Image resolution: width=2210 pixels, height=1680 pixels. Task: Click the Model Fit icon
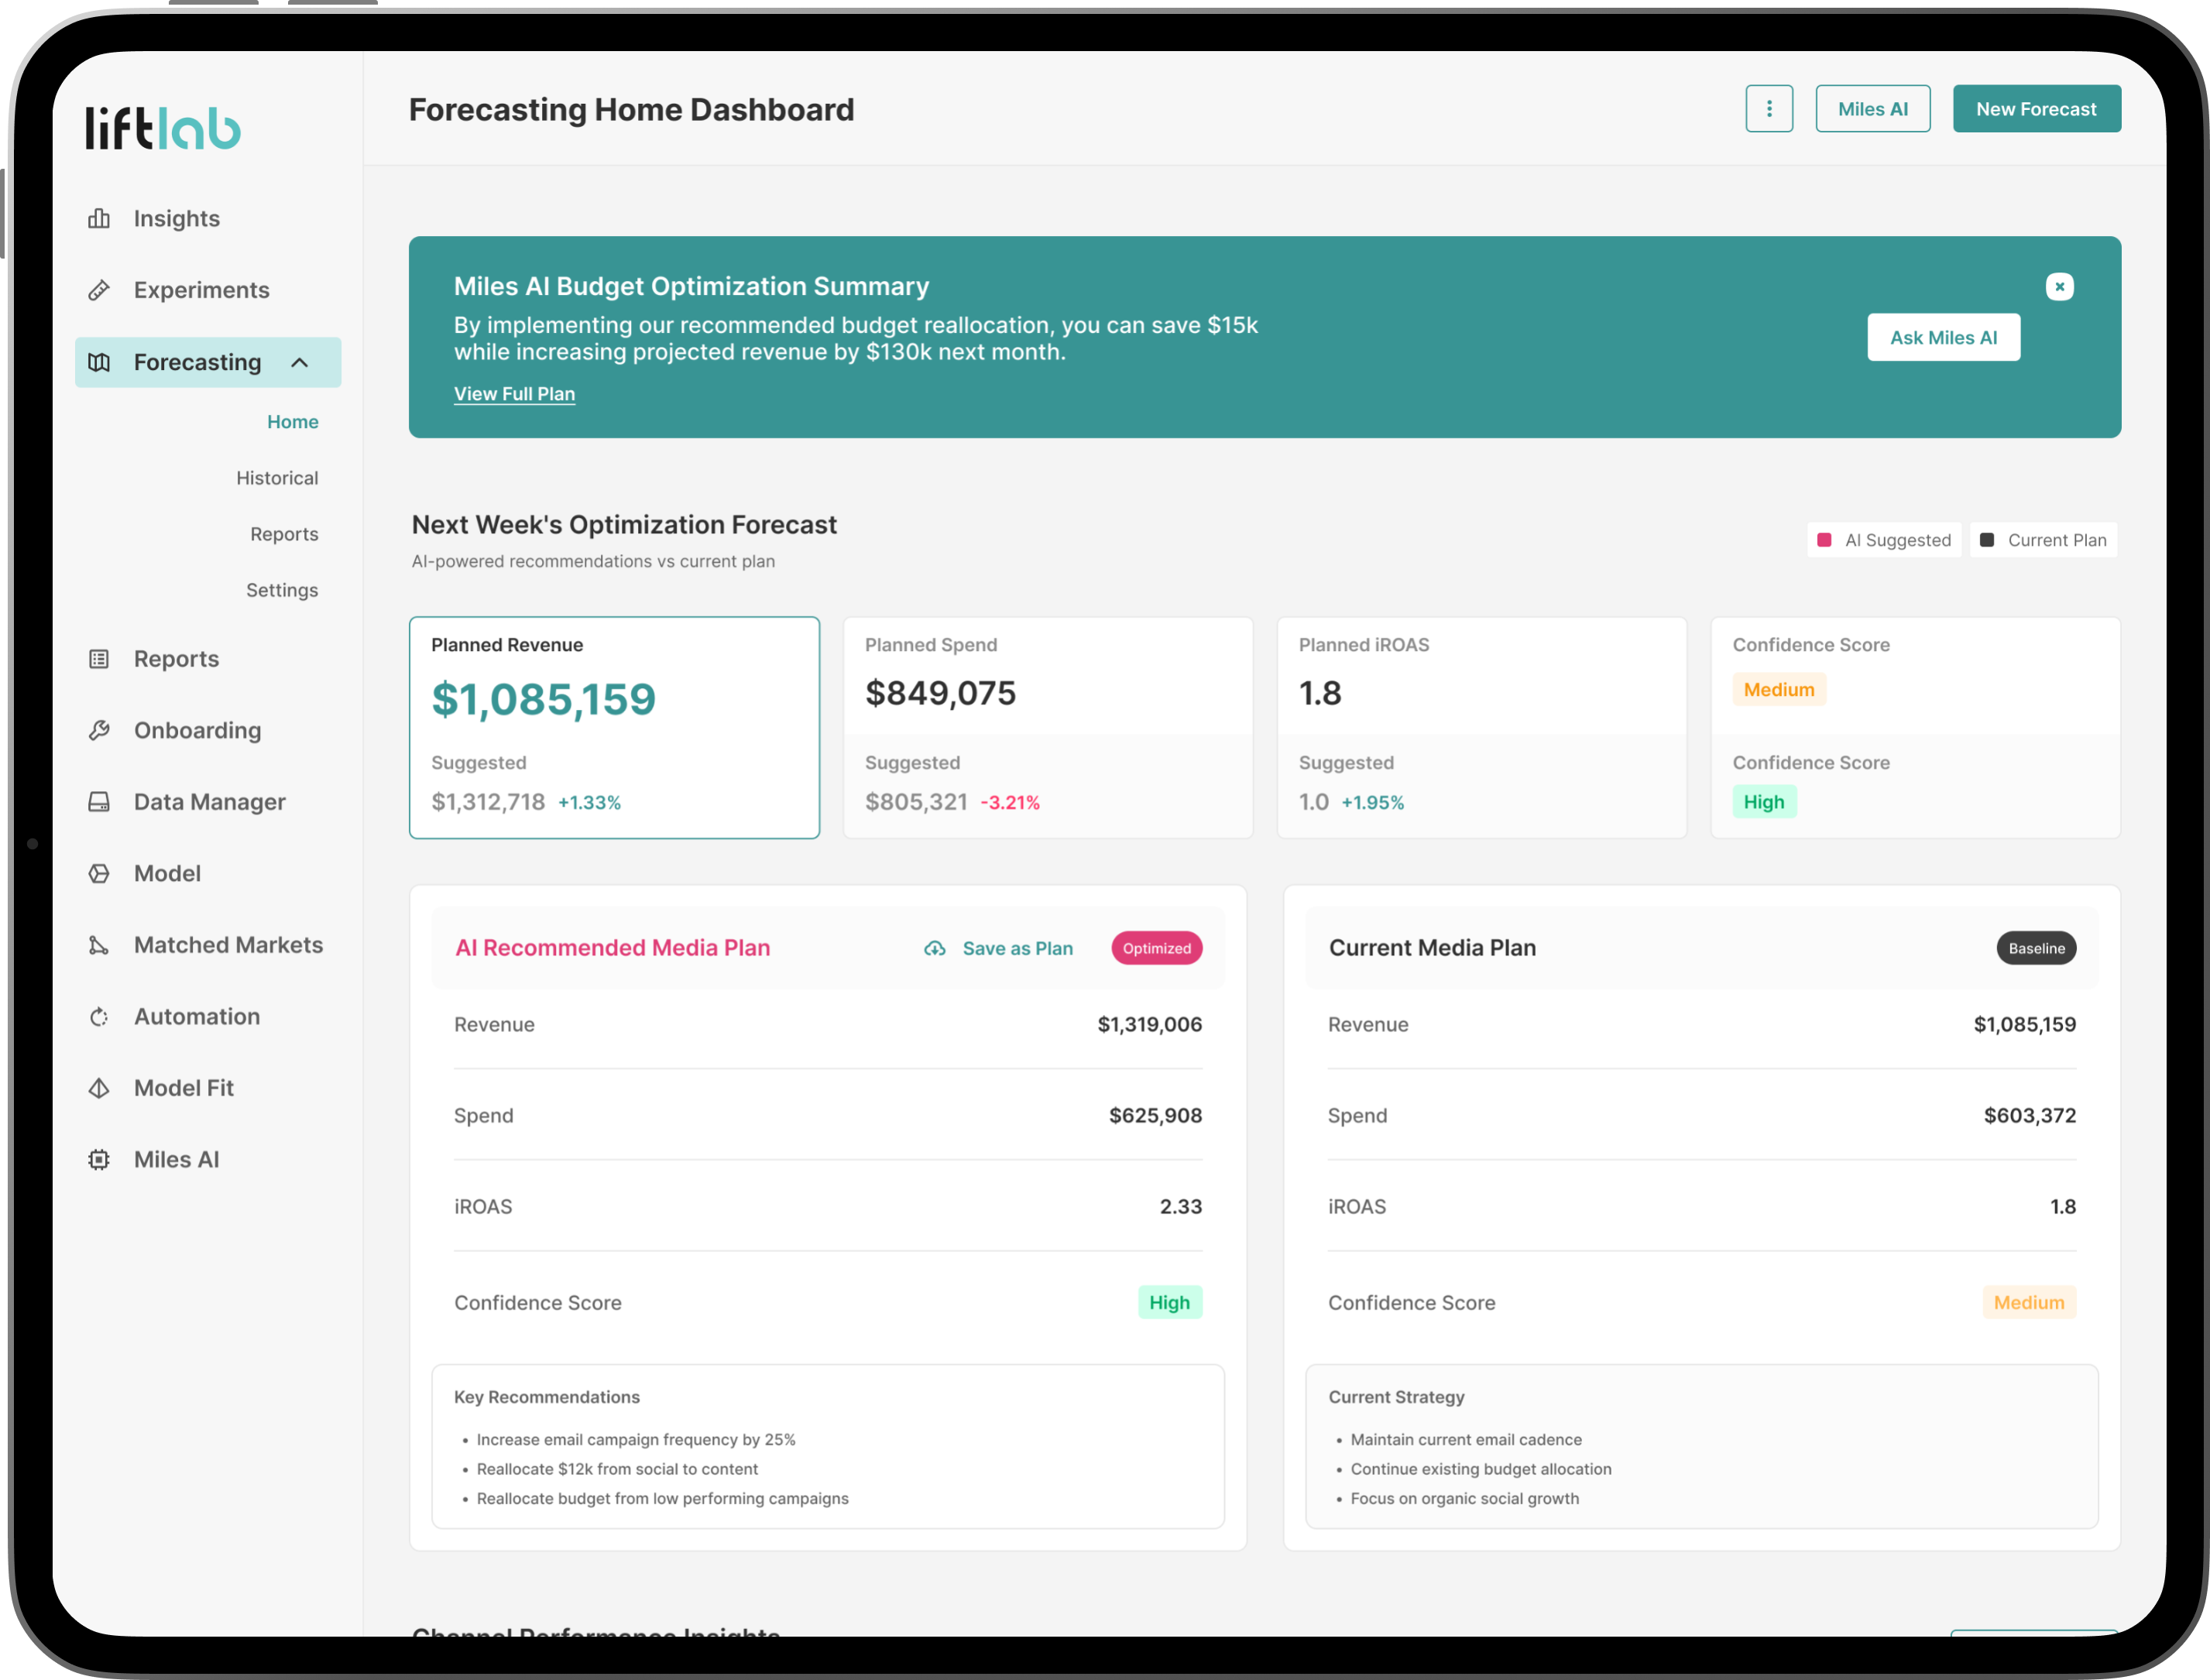tap(99, 1088)
